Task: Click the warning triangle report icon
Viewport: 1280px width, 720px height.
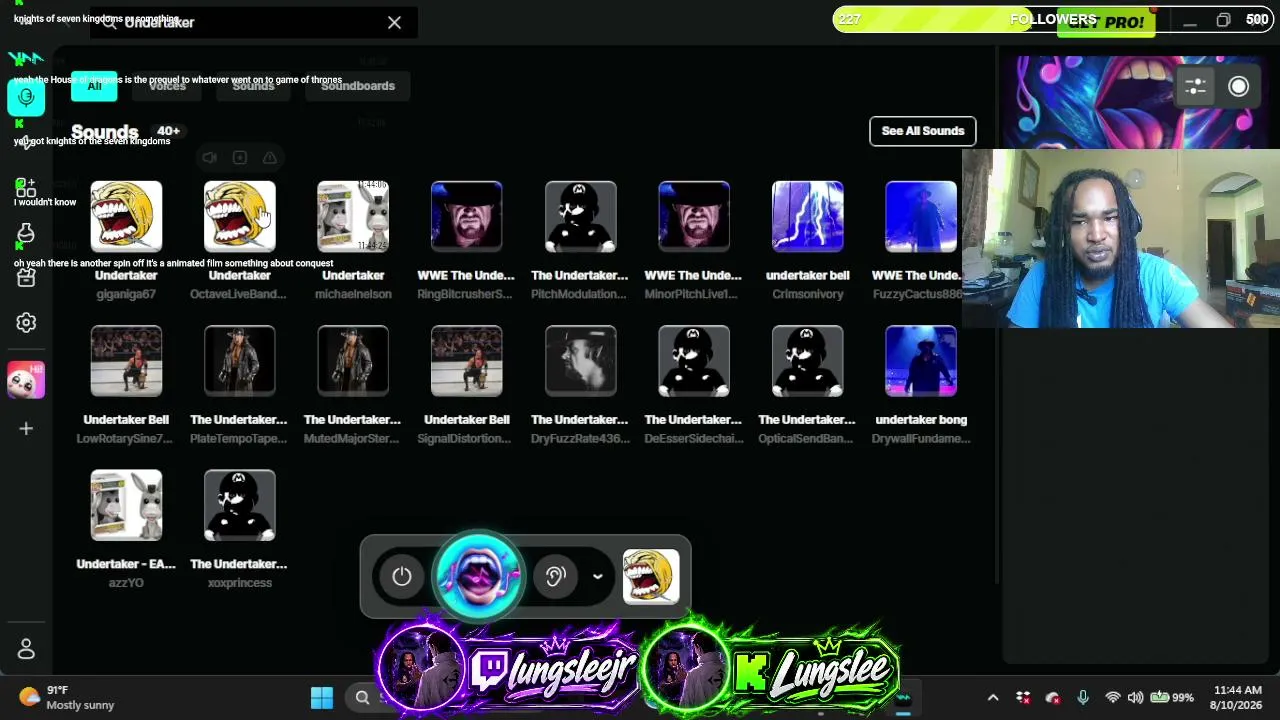Action: coord(270,158)
